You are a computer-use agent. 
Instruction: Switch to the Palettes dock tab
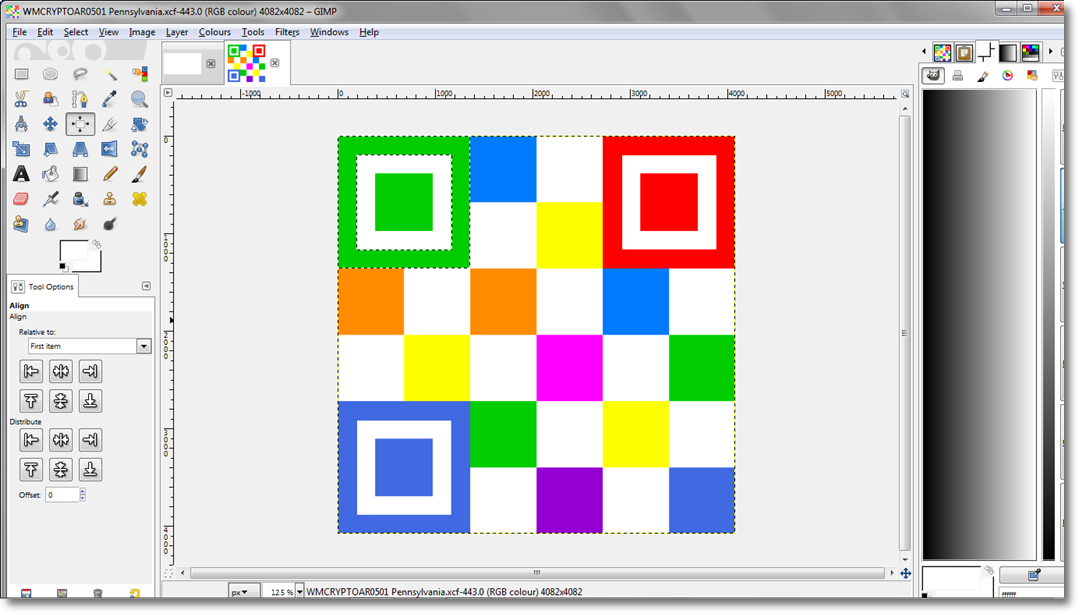coord(1030,52)
